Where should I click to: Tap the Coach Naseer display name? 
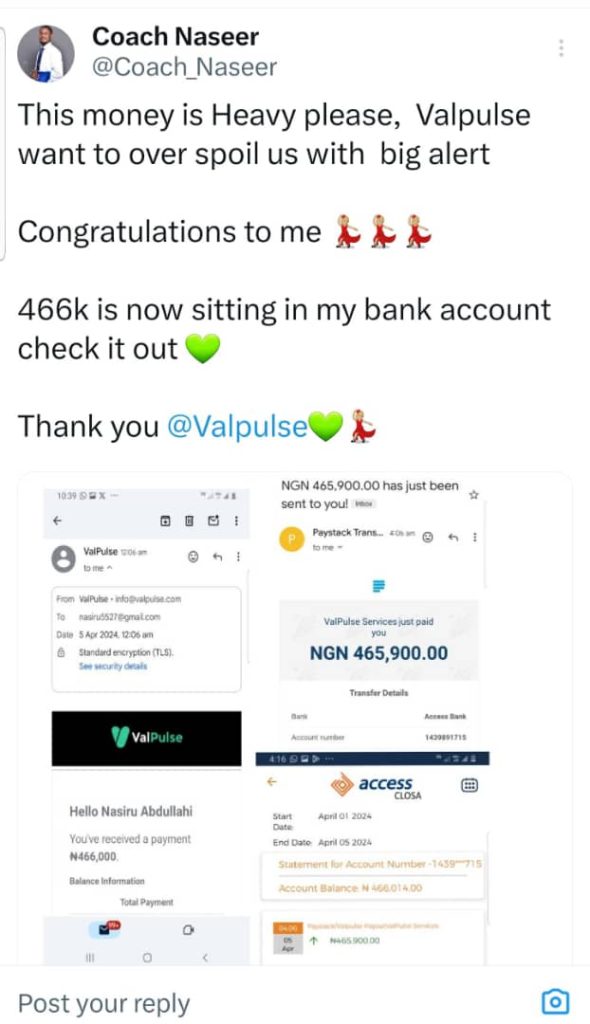pos(175,37)
